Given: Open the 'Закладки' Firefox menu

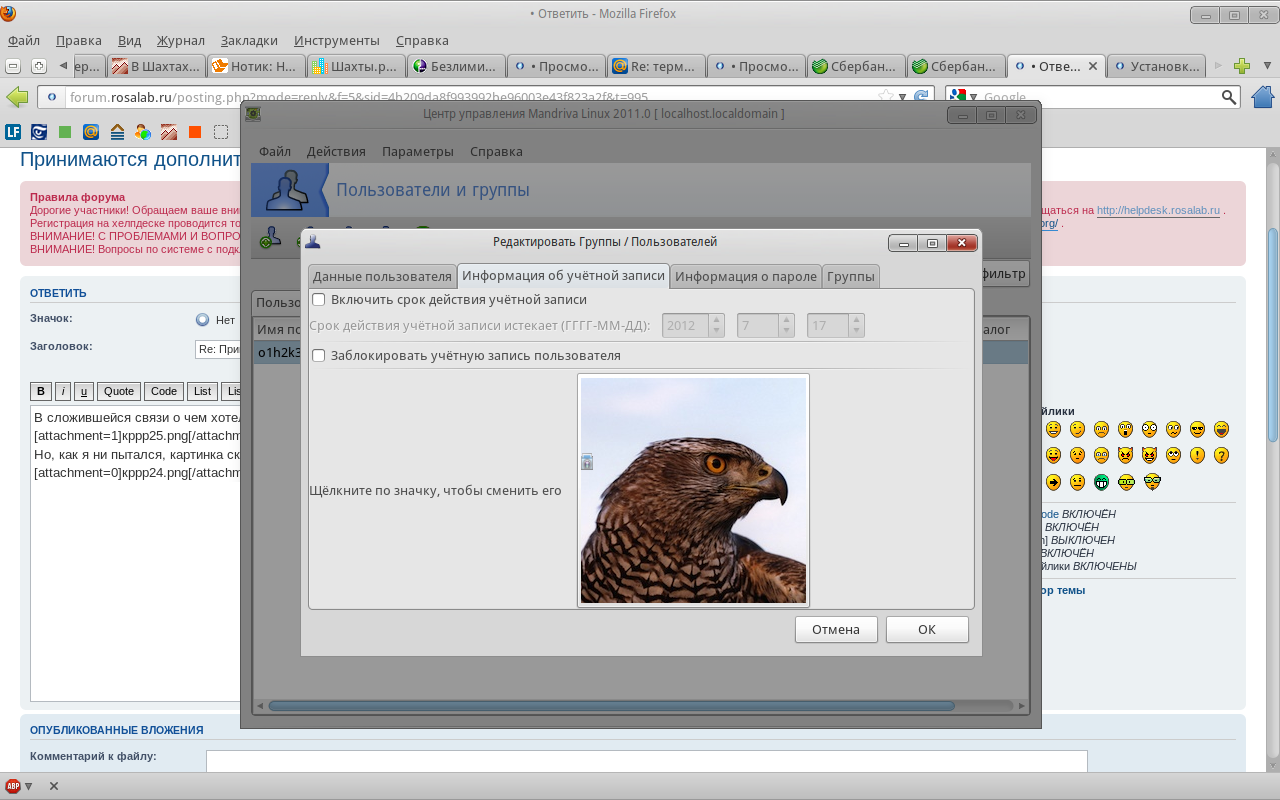Looking at the screenshot, I should pos(249,41).
